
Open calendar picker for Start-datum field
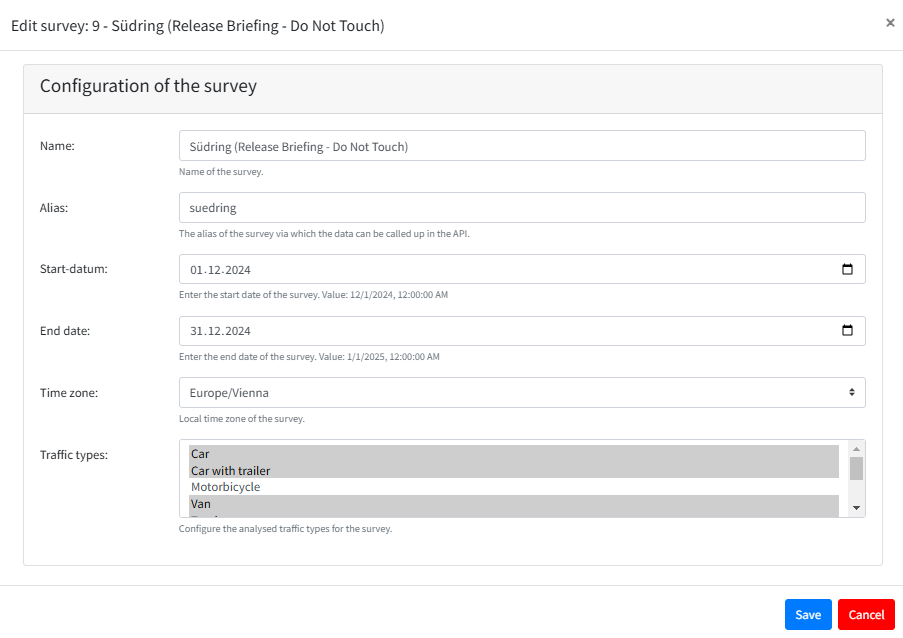847,269
